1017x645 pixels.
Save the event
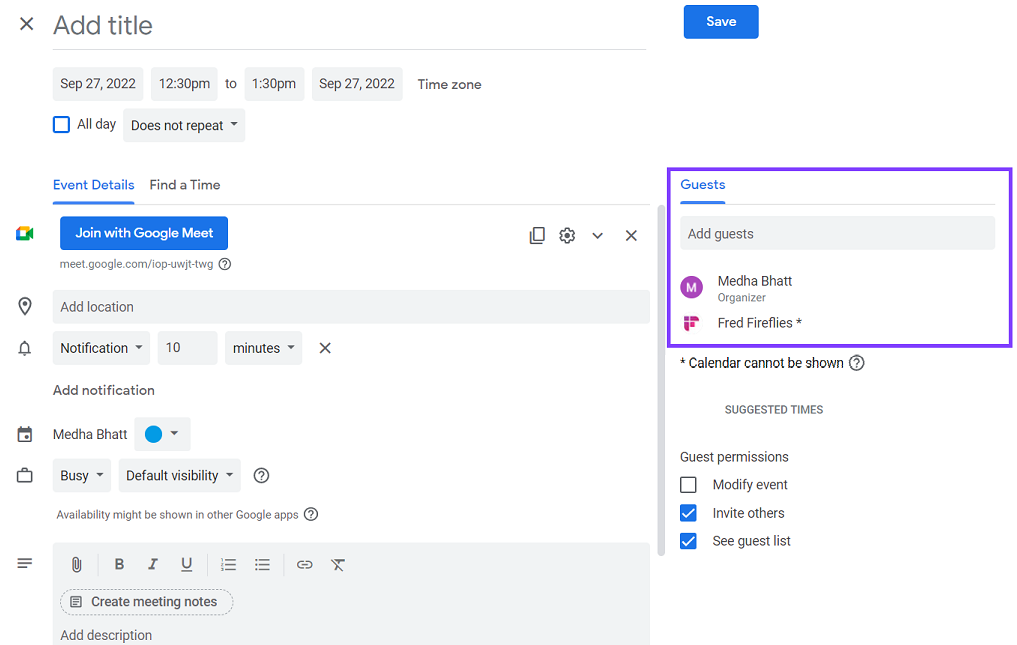(721, 21)
